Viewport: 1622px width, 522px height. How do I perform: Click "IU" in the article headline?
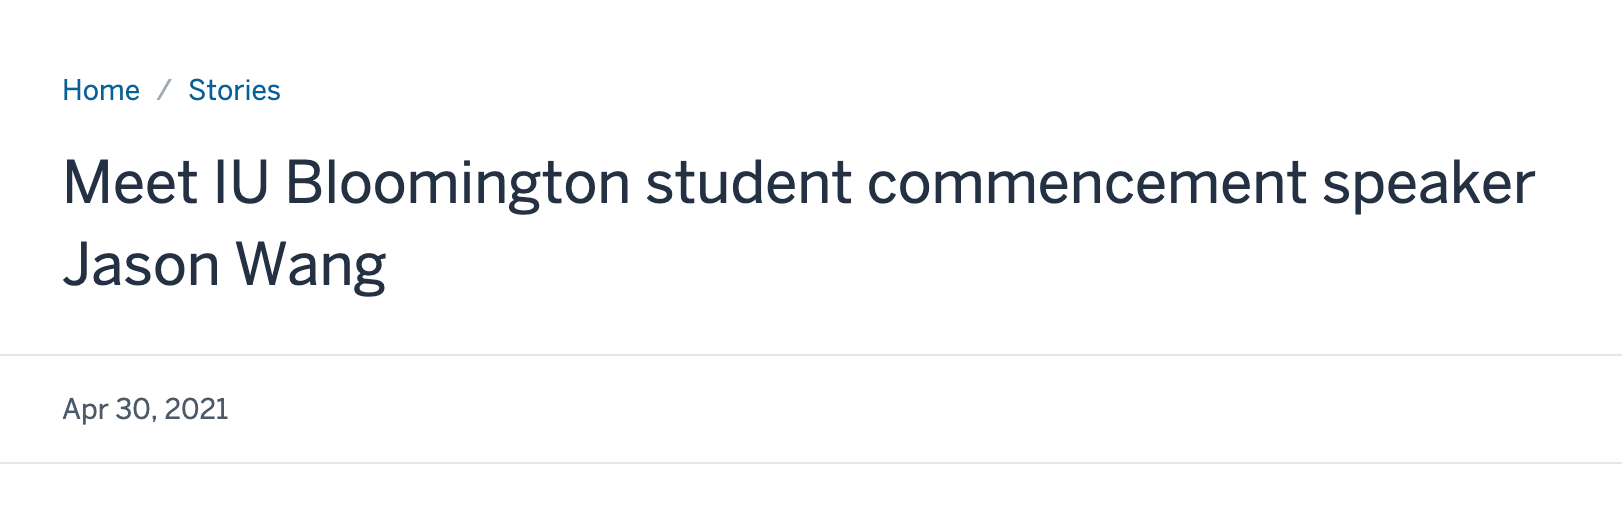coord(241,183)
